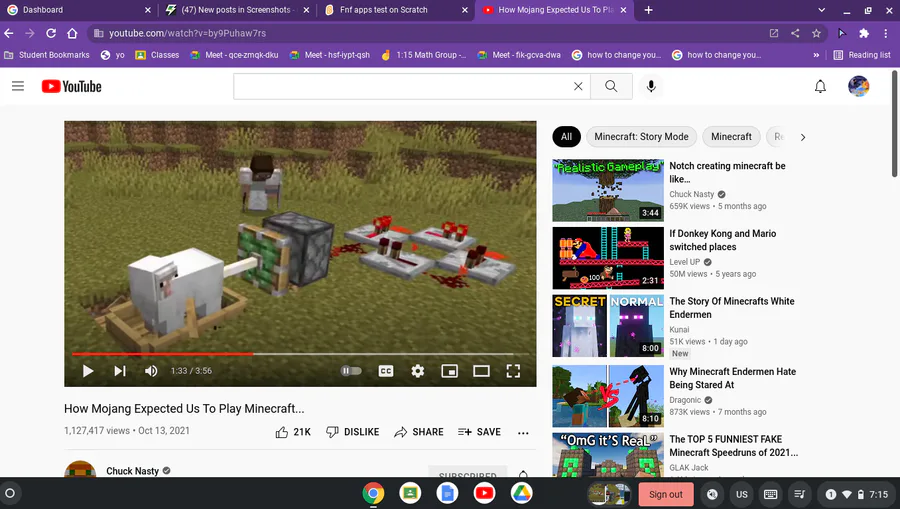The width and height of the screenshot is (900, 509).
Task: Toggle closed captions CC button
Action: pyautogui.click(x=386, y=371)
